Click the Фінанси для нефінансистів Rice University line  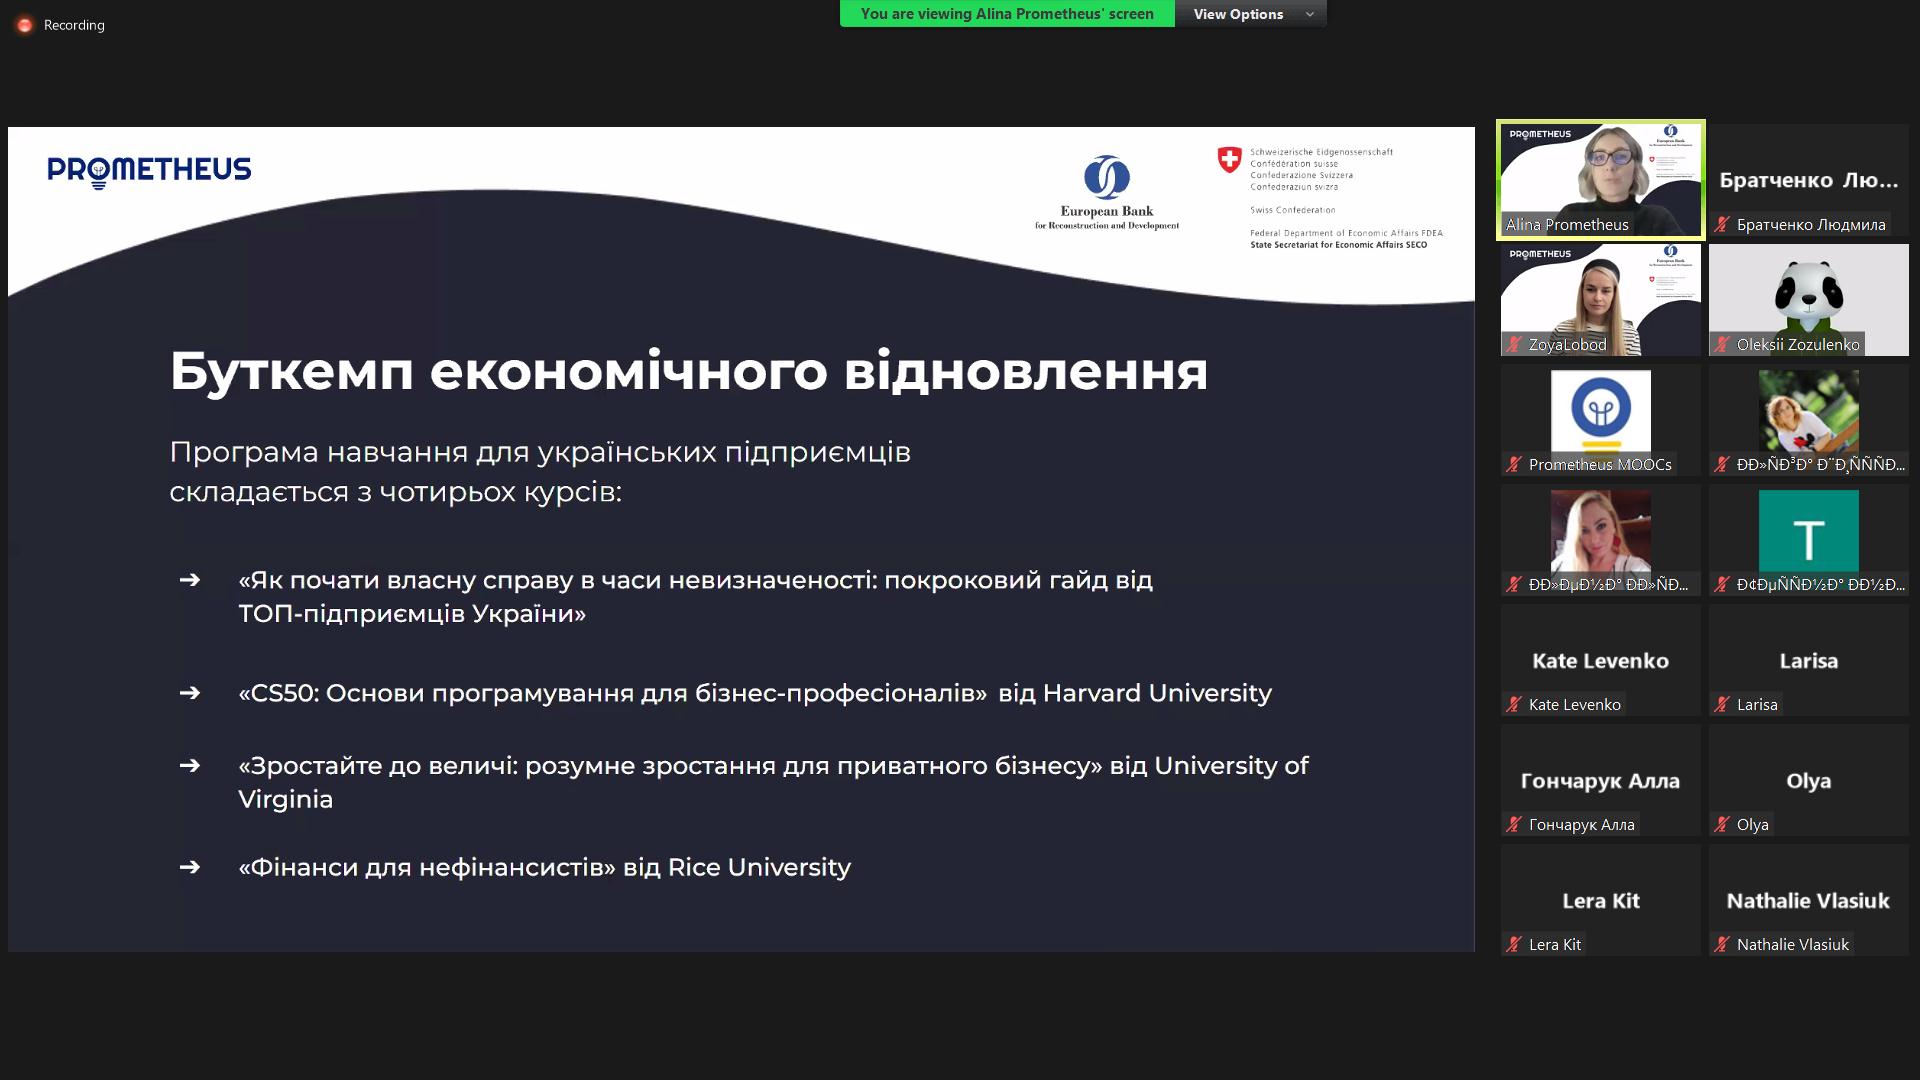point(544,867)
